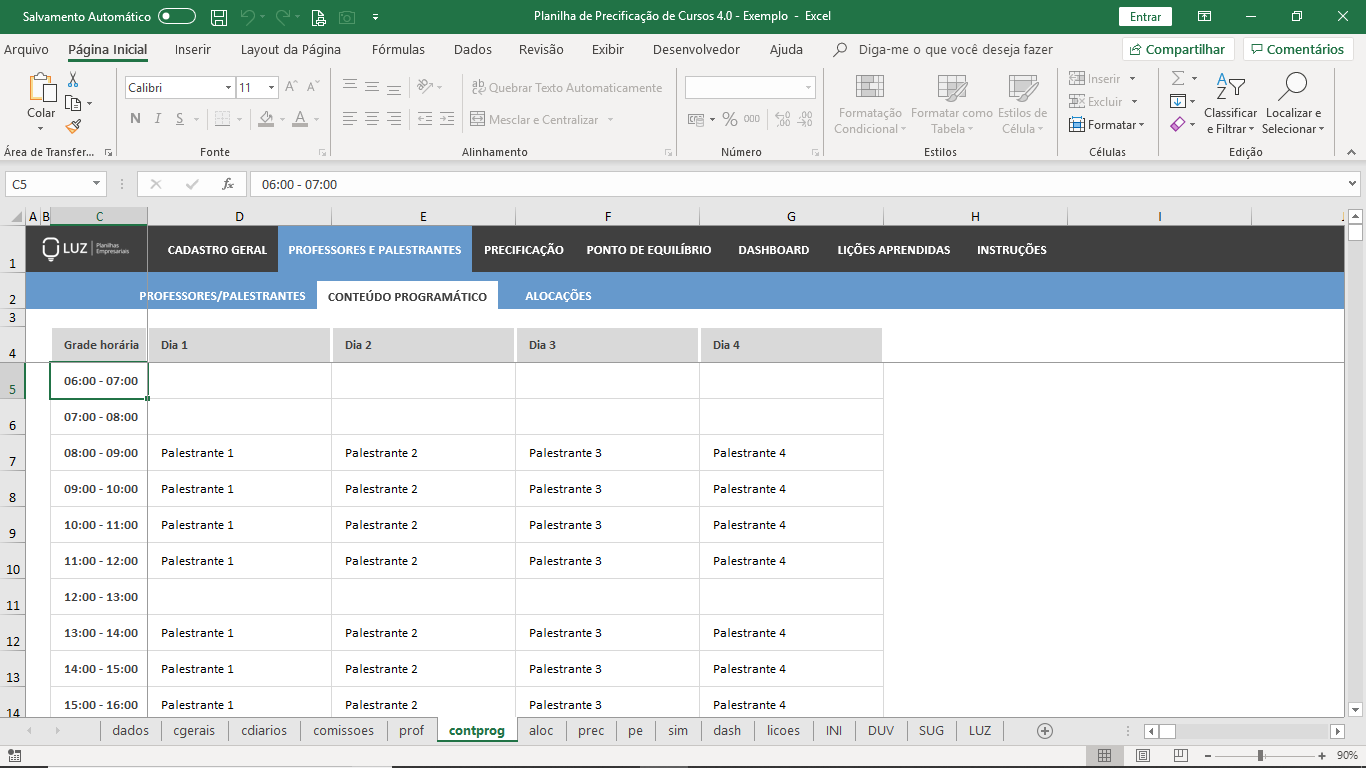The height and width of the screenshot is (768, 1366).
Task: Click the AutoSum sigma icon
Action: coord(1178,78)
